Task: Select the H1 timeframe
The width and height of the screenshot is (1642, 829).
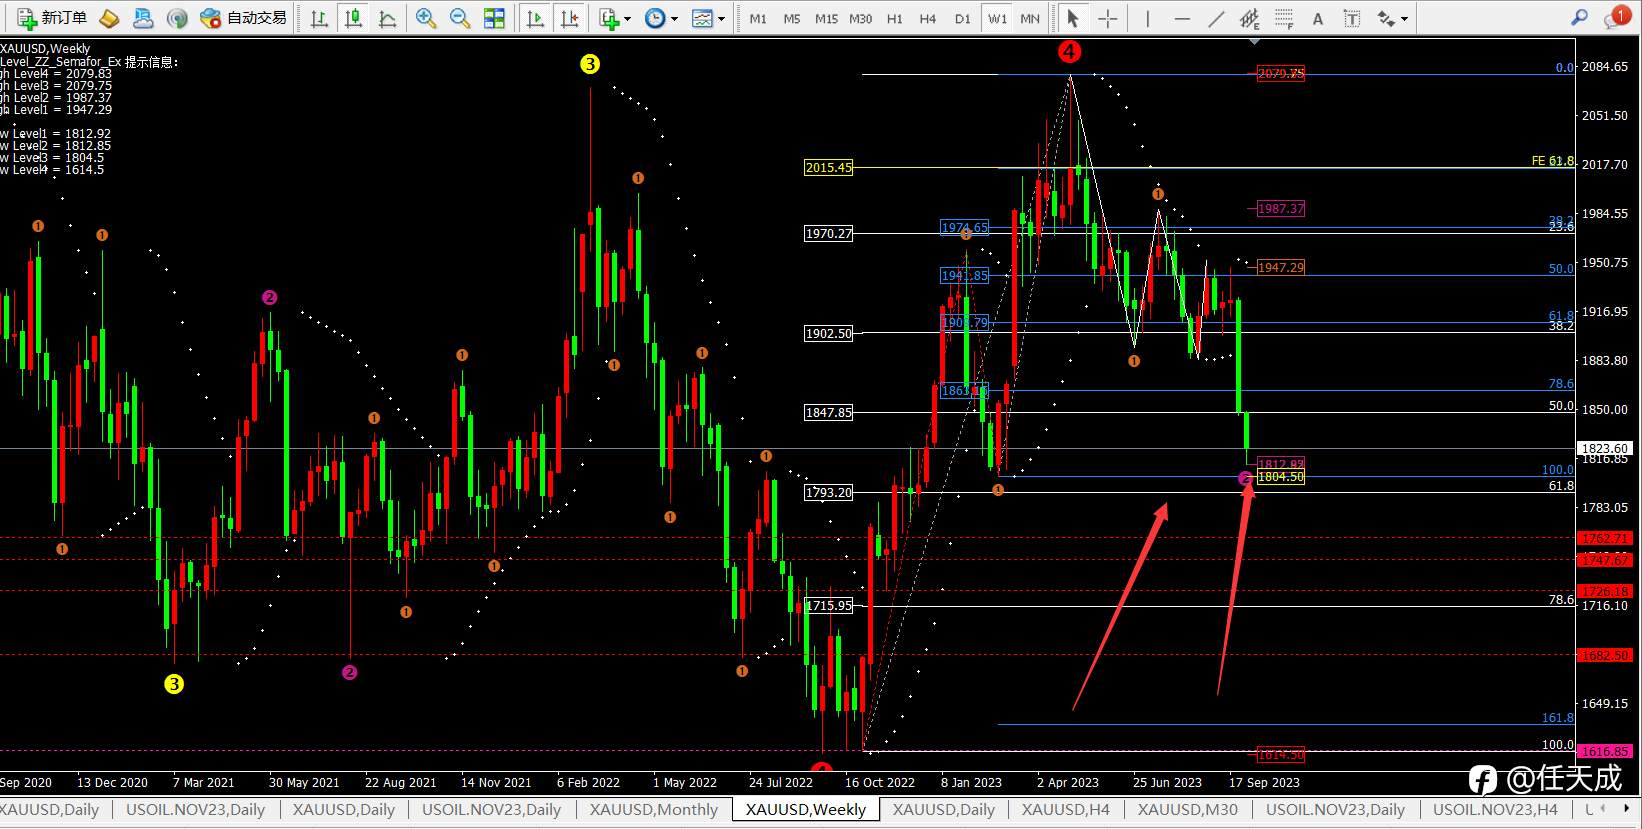Action: tap(894, 18)
